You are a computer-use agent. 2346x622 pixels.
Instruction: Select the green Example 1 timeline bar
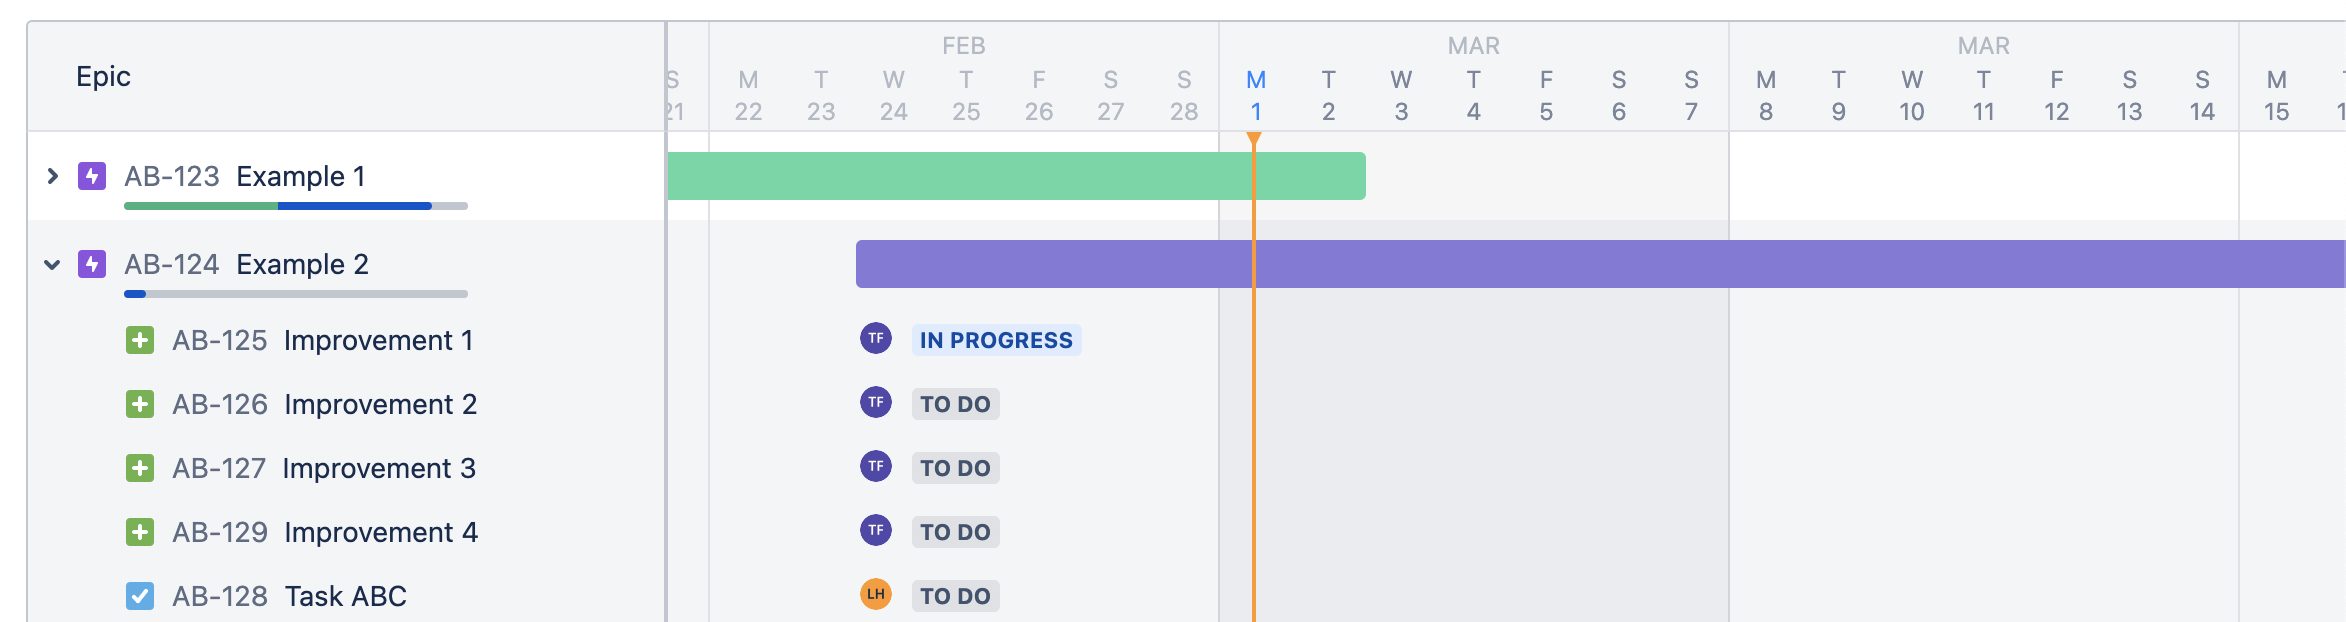click(1016, 176)
